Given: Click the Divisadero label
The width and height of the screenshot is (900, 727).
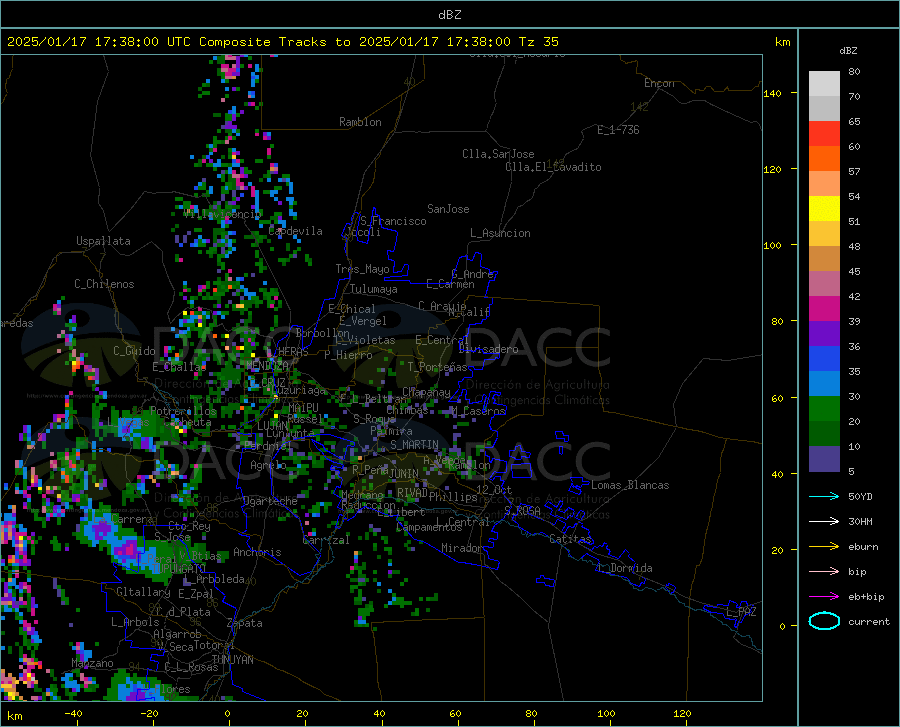Looking at the screenshot, I should coord(488,349).
